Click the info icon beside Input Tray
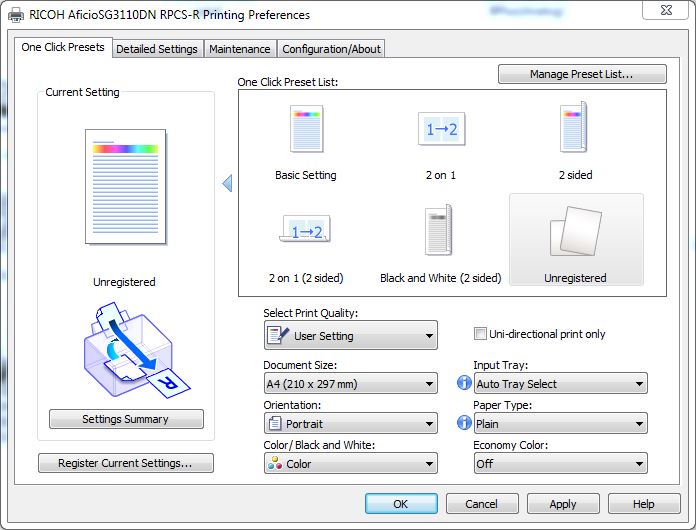Image resolution: width=696 pixels, height=530 pixels. click(x=464, y=383)
